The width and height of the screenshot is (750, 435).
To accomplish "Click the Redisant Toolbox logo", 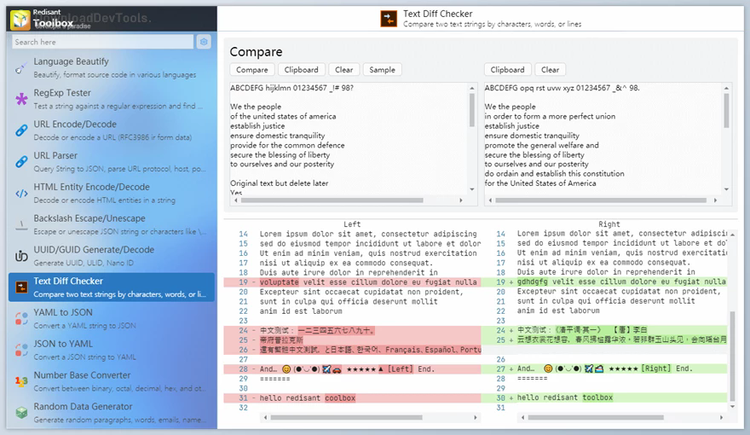I will [20, 20].
